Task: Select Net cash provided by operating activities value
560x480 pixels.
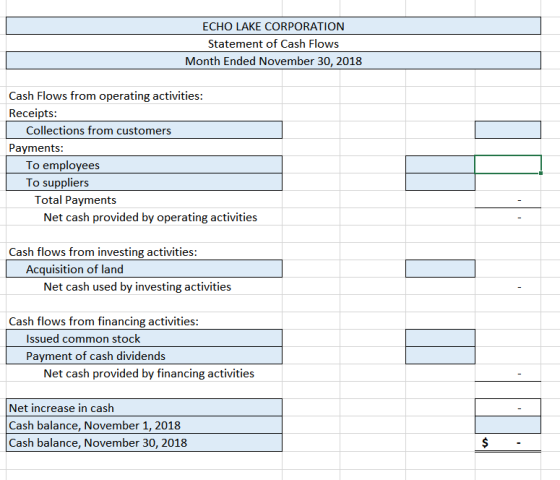Action: point(508,217)
